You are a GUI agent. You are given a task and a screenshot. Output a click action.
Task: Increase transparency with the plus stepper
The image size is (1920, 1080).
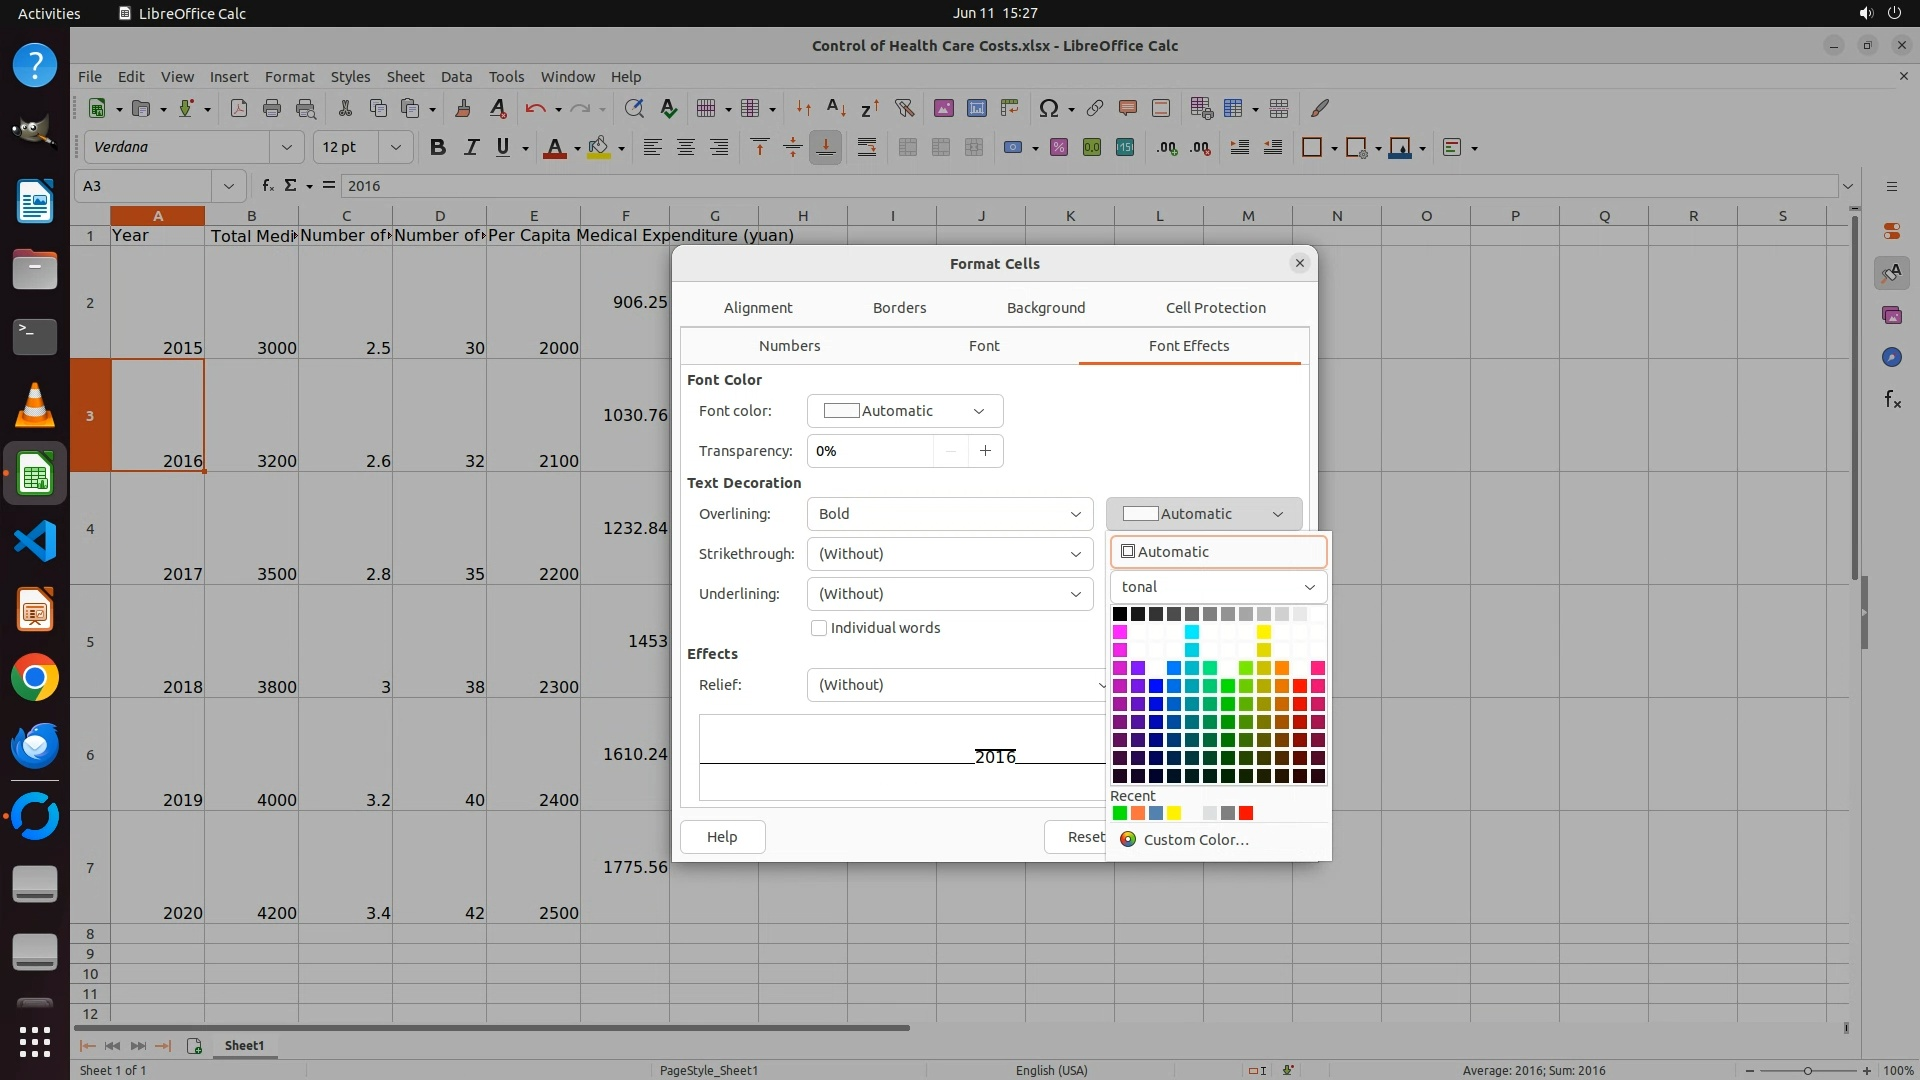985,451
